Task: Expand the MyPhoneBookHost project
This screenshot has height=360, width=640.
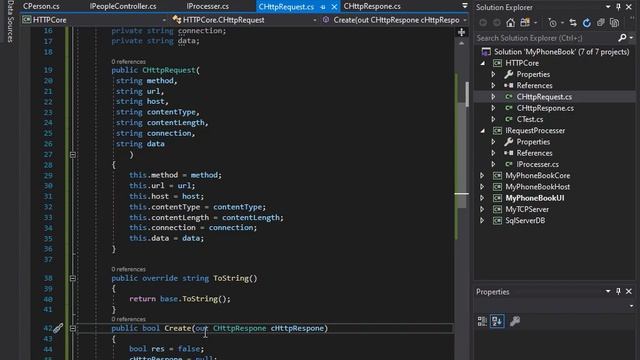Action: 482,187
